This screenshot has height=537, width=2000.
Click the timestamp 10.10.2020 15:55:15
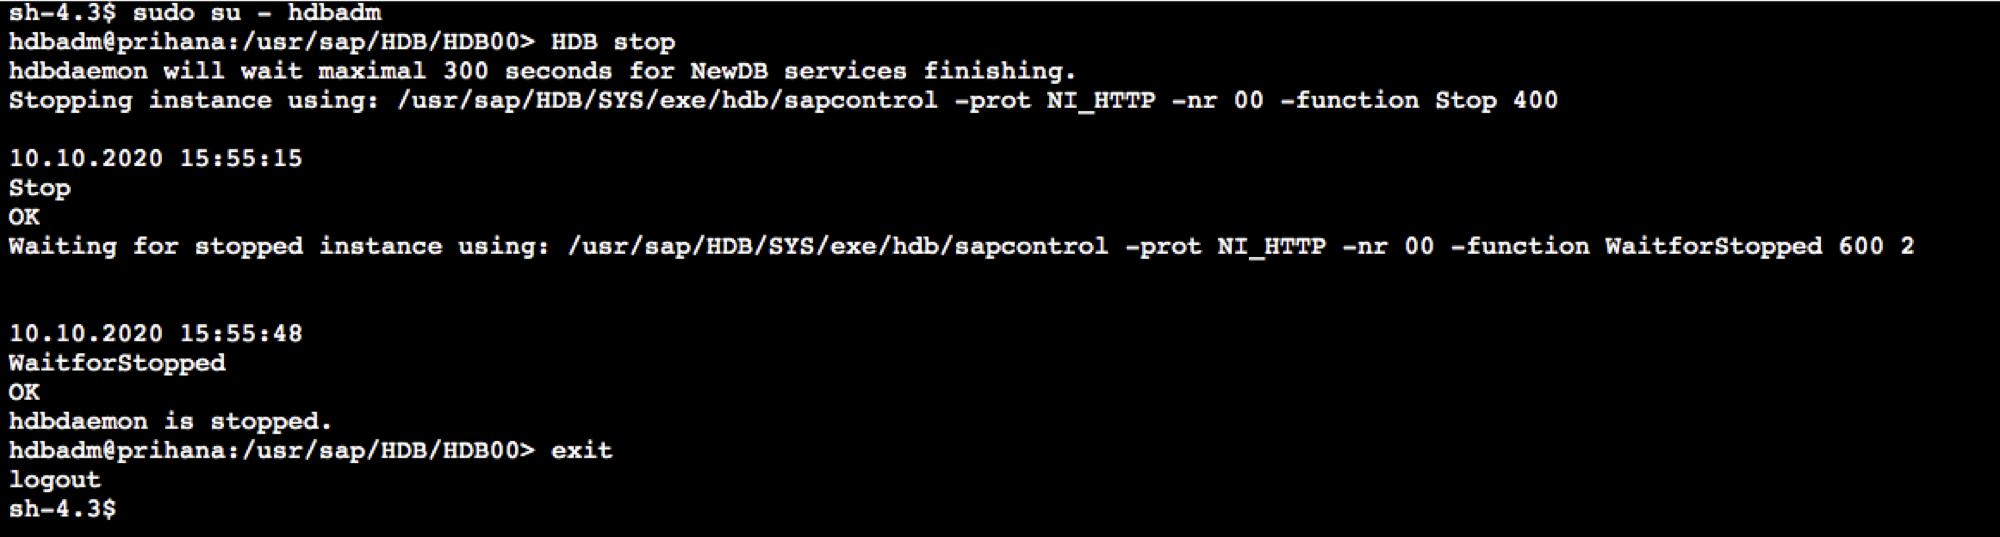pos(155,158)
